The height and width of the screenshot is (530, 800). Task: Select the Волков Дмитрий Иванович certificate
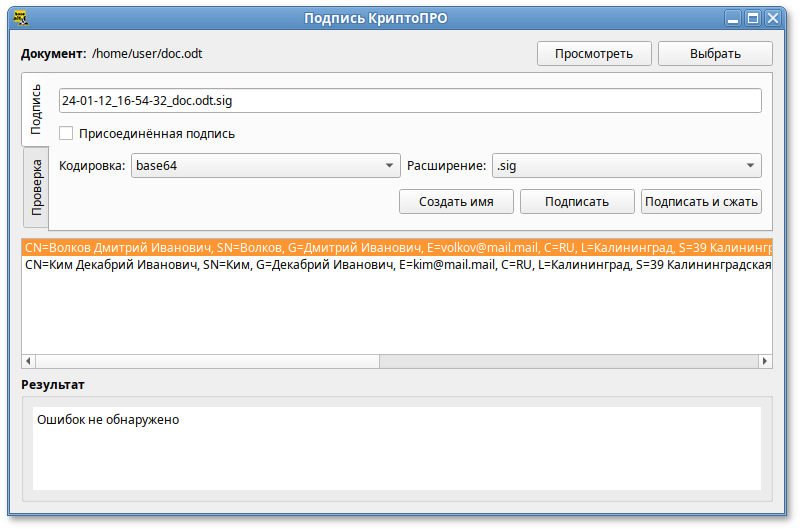(396, 247)
